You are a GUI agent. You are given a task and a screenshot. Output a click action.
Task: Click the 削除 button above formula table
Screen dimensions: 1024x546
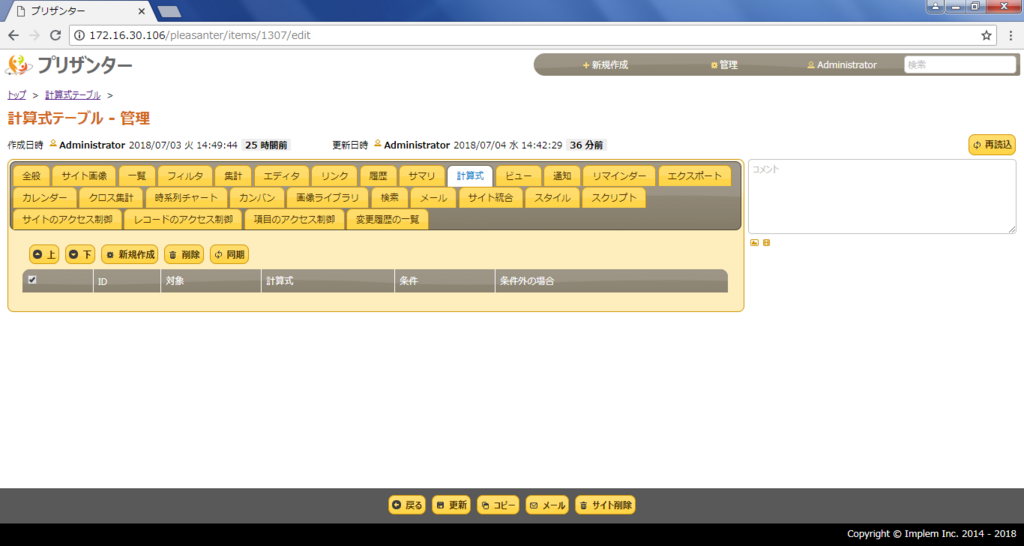(x=184, y=255)
